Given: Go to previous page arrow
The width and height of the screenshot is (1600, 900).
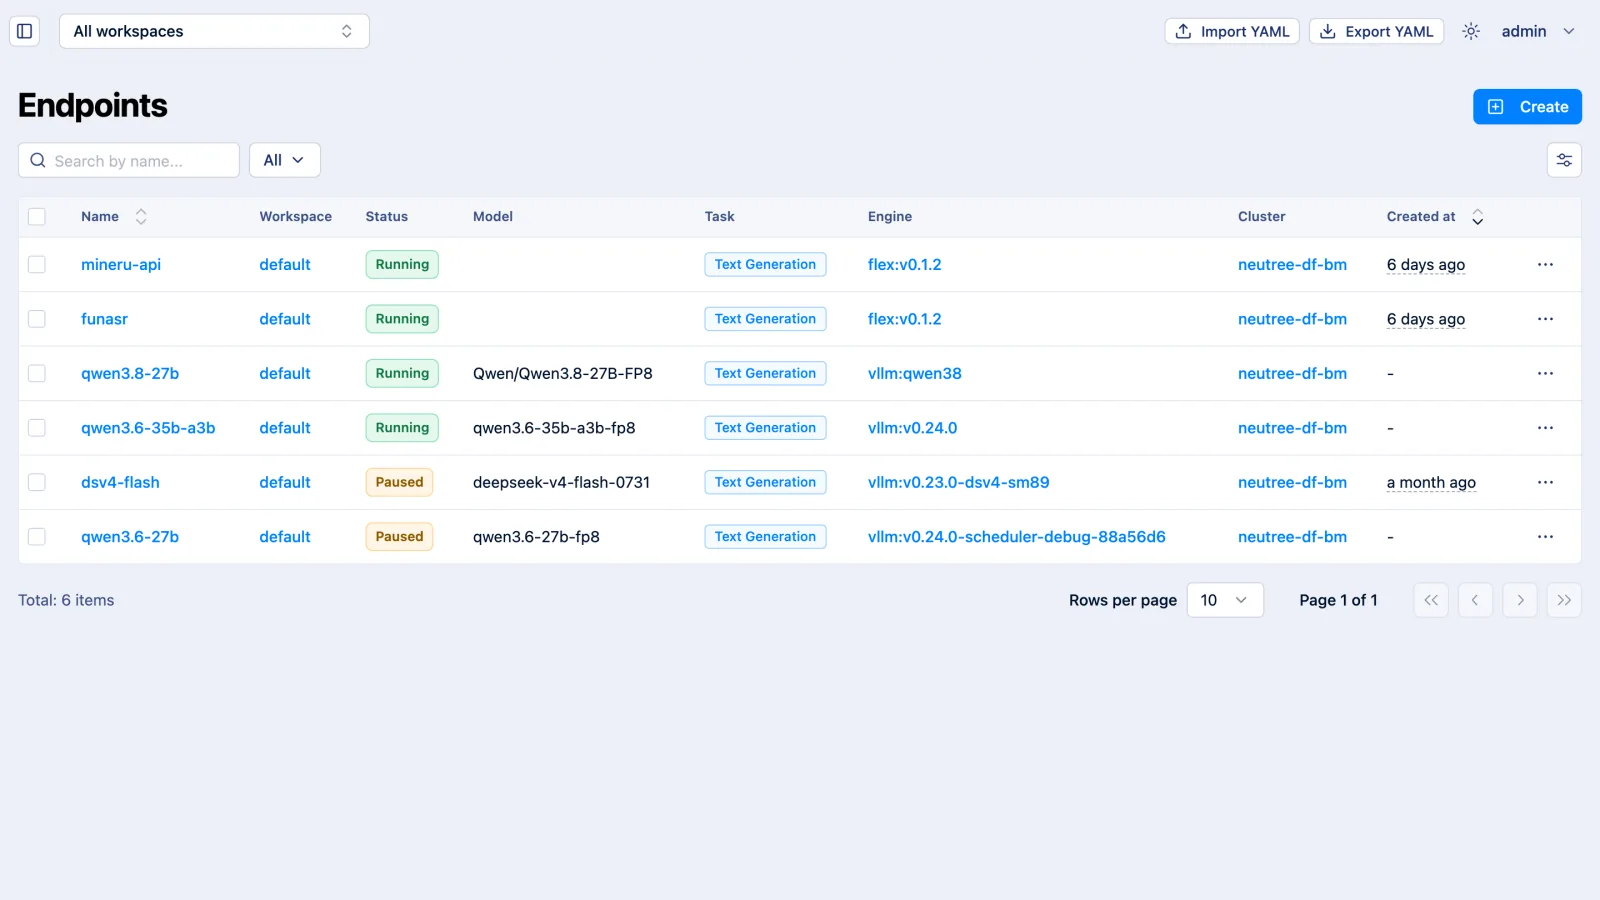Looking at the screenshot, I should click(x=1475, y=600).
